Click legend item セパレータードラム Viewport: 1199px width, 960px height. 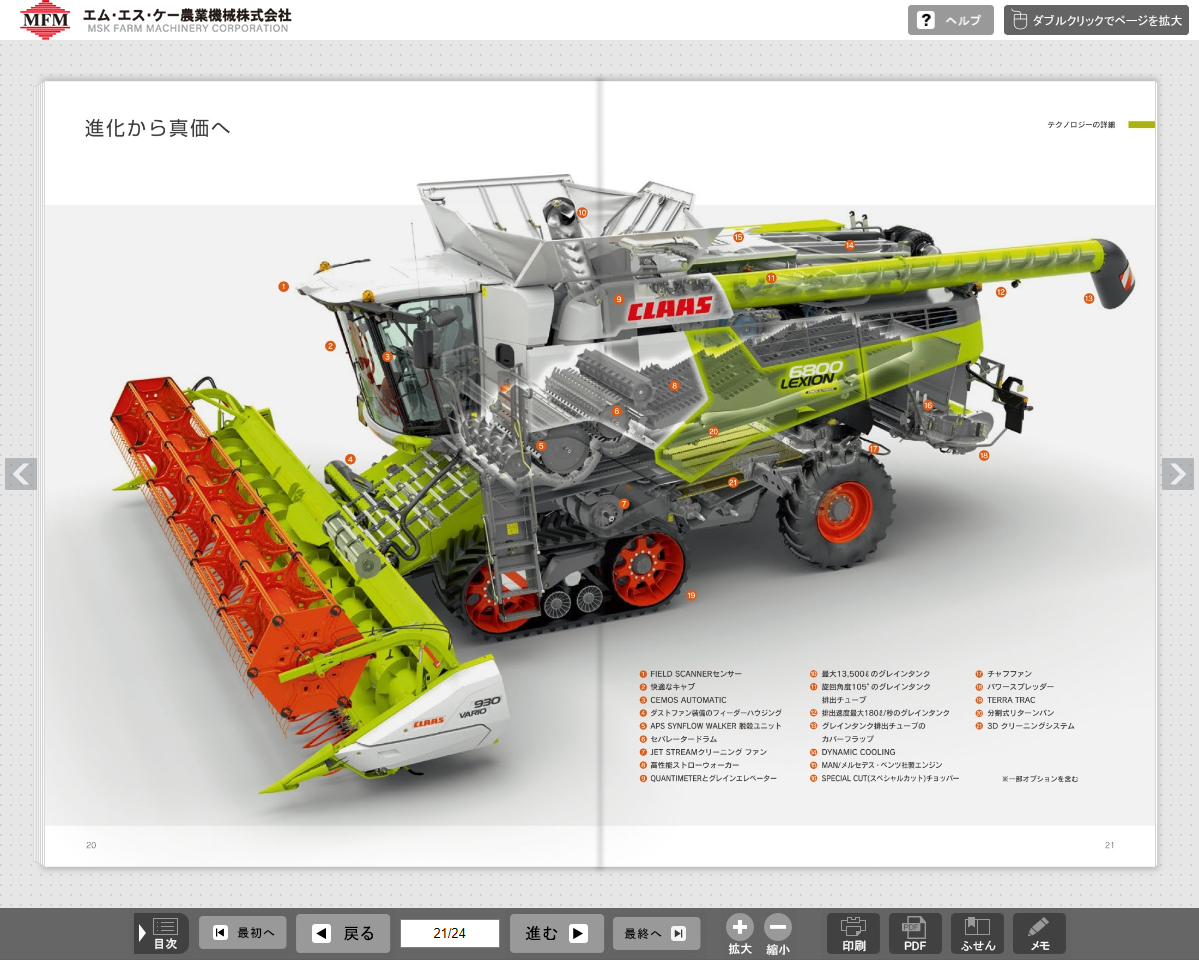[x=678, y=739]
